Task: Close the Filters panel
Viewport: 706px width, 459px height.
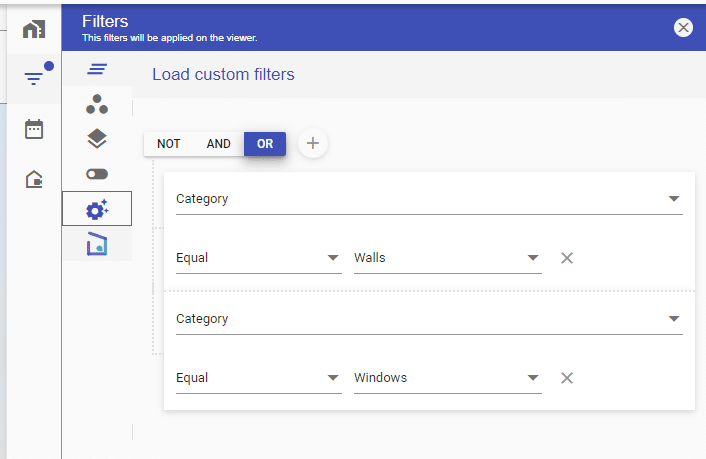Action: click(x=683, y=28)
